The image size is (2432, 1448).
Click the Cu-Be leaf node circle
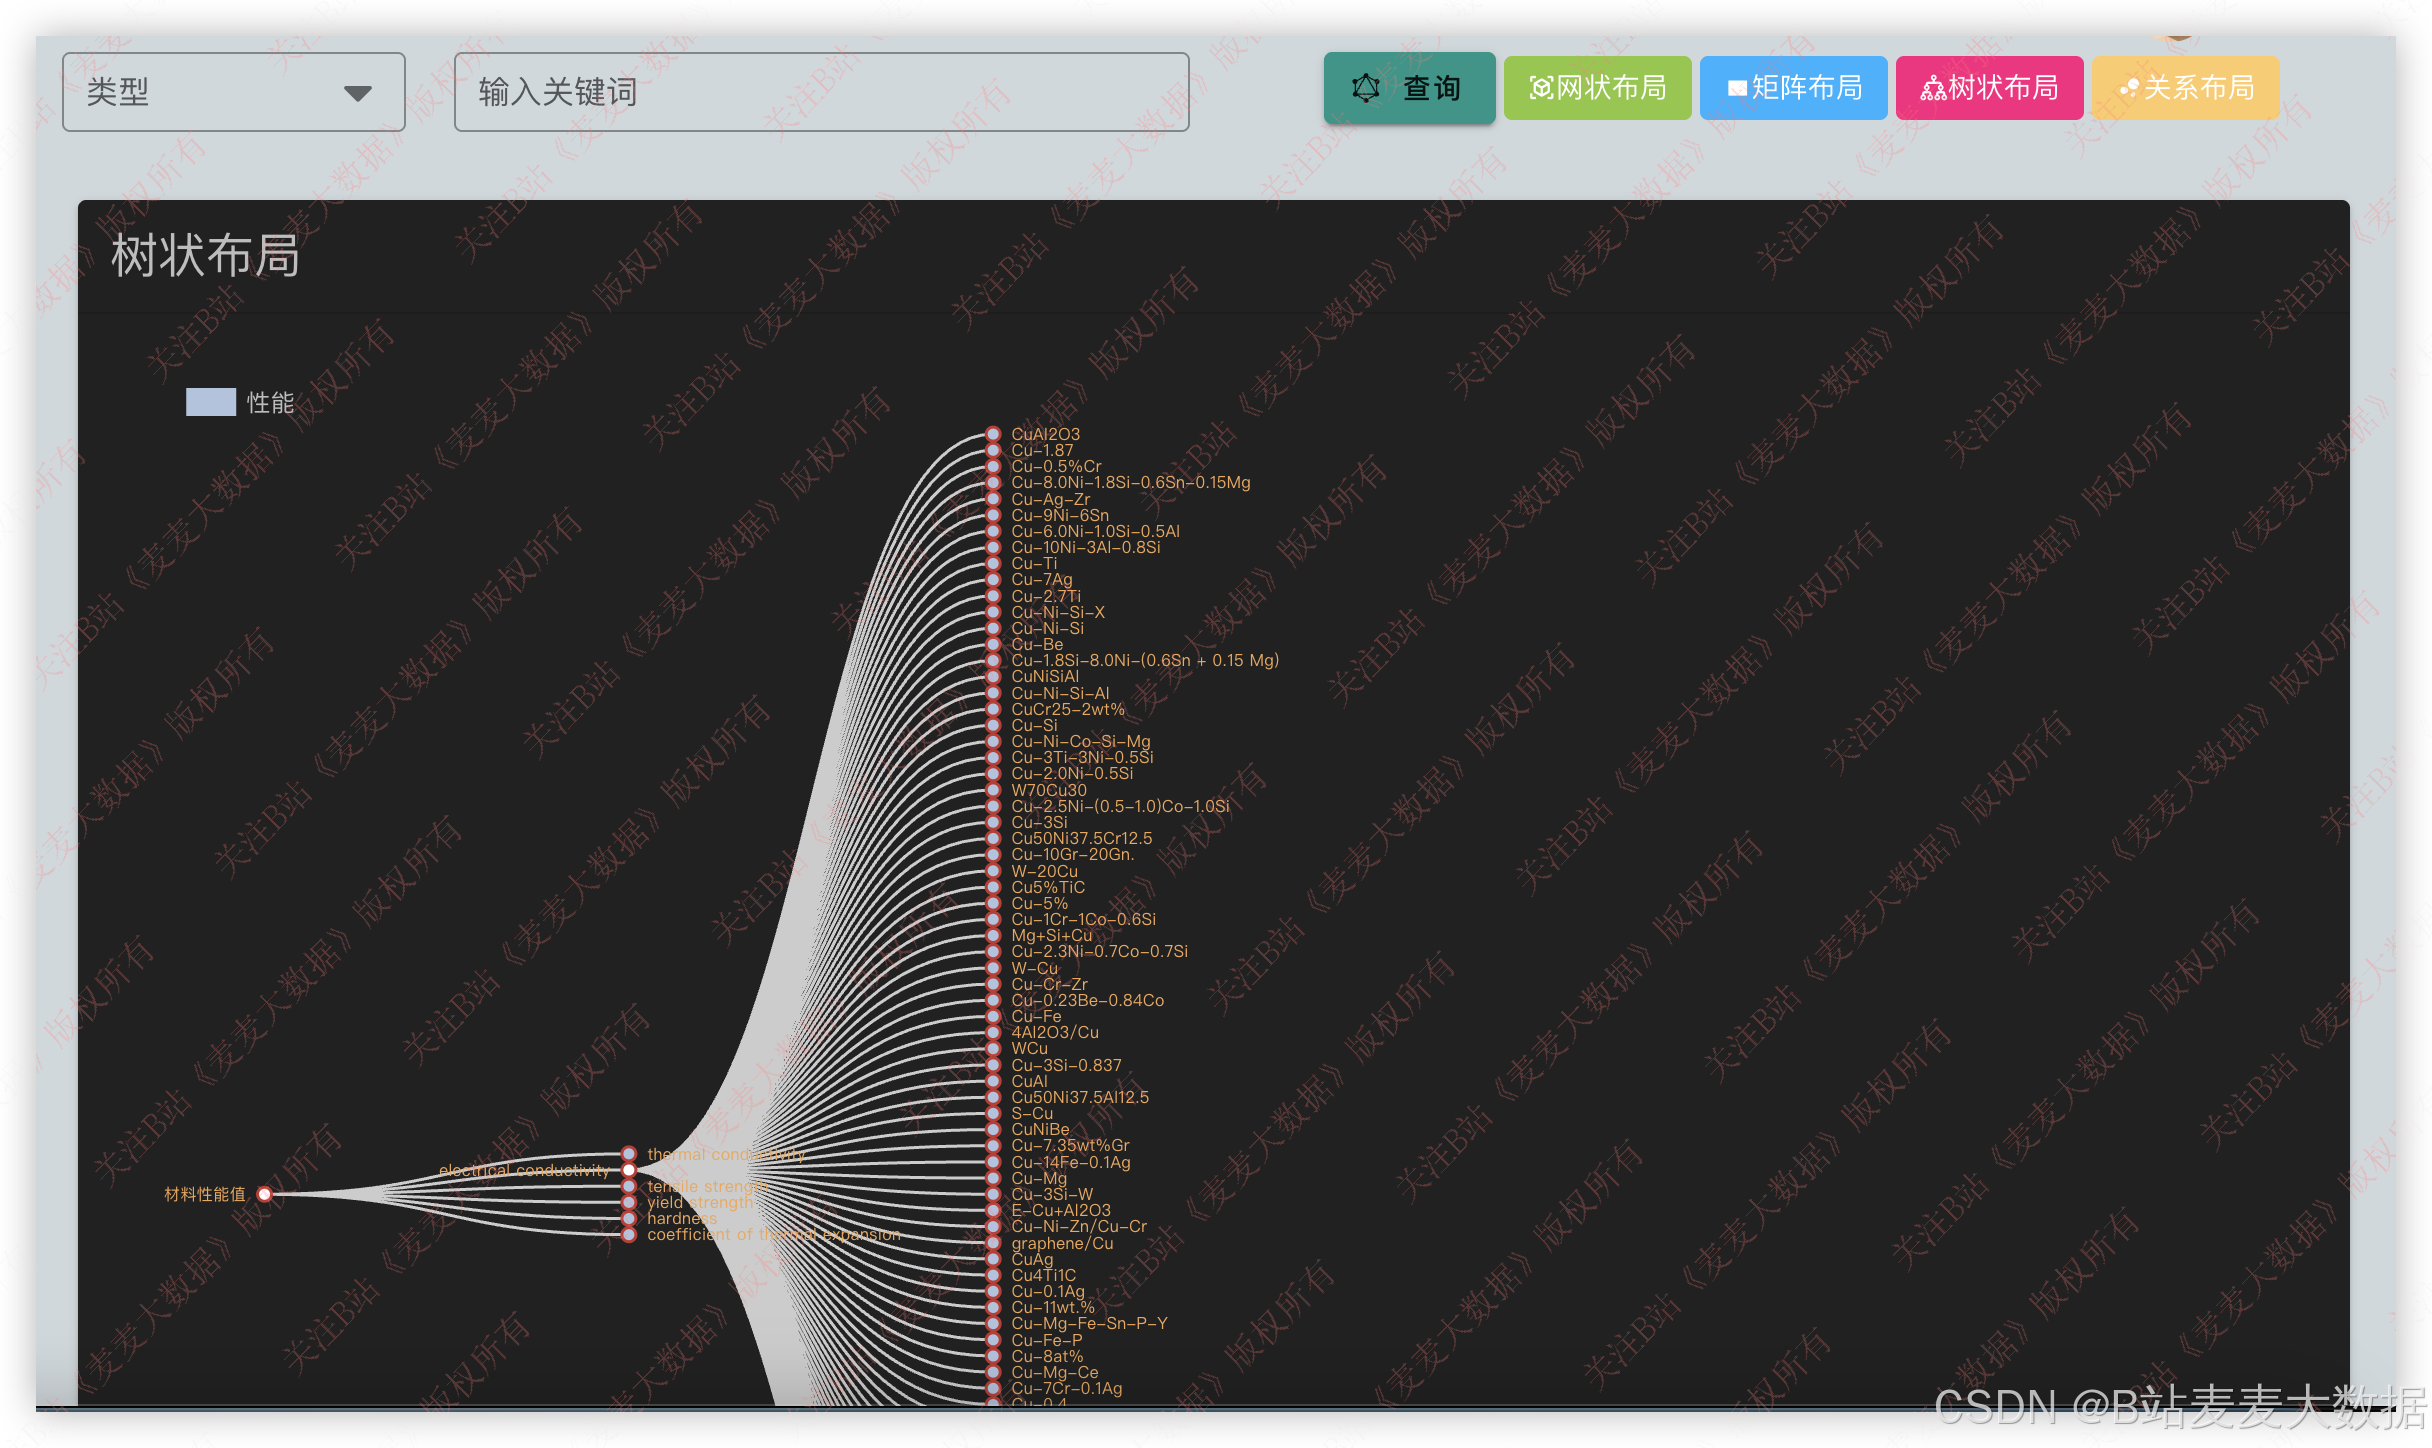pyautogui.click(x=993, y=644)
